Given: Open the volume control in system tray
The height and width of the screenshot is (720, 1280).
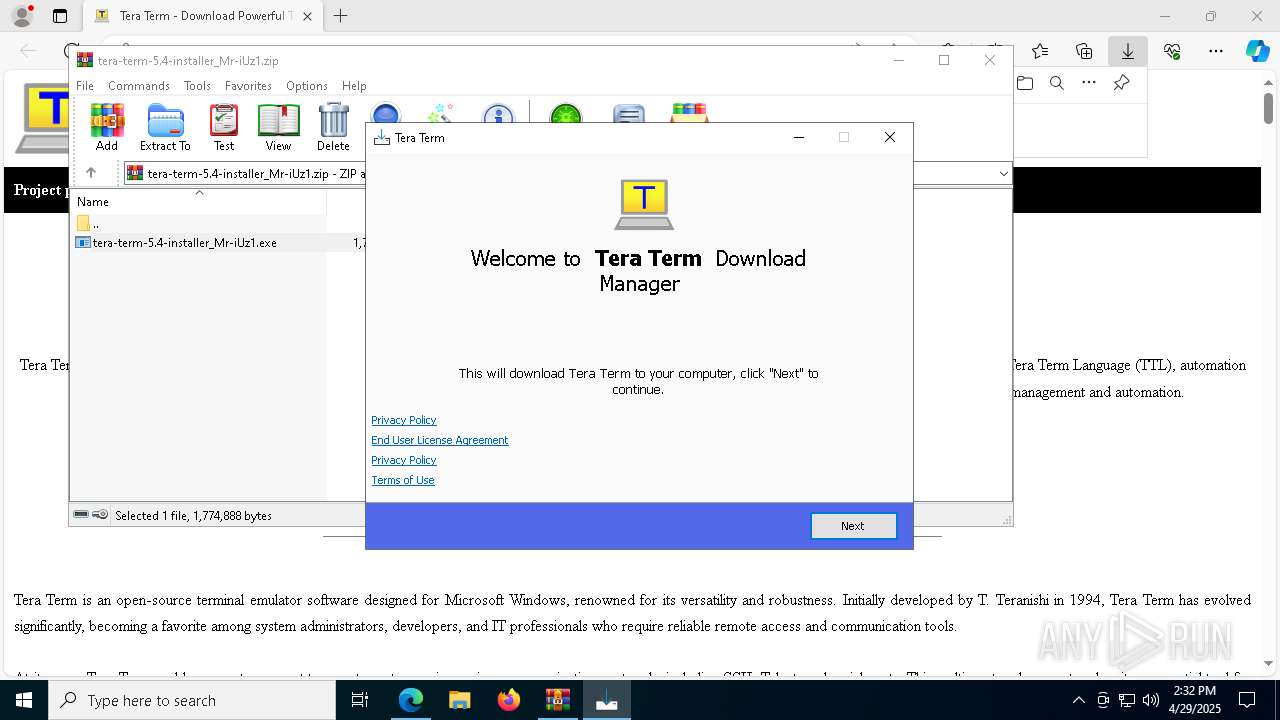Looking at the screenshot, I should (x=1150, y=700).
